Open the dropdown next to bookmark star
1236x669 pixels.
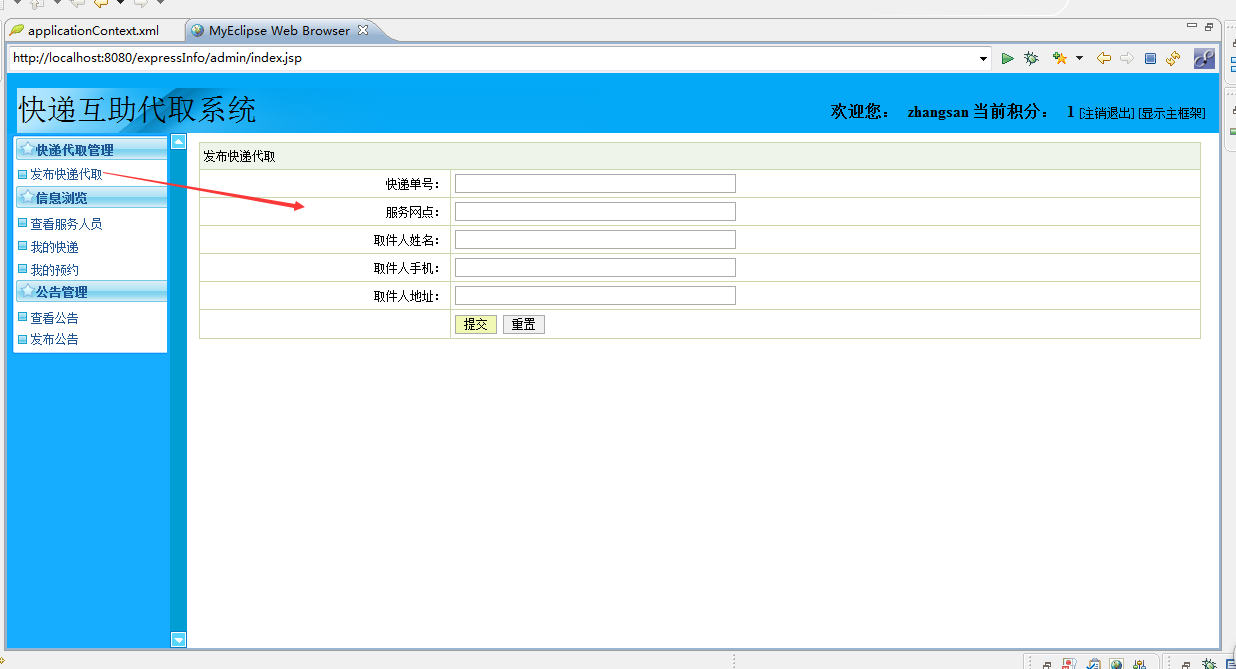tap(1078, 58)
